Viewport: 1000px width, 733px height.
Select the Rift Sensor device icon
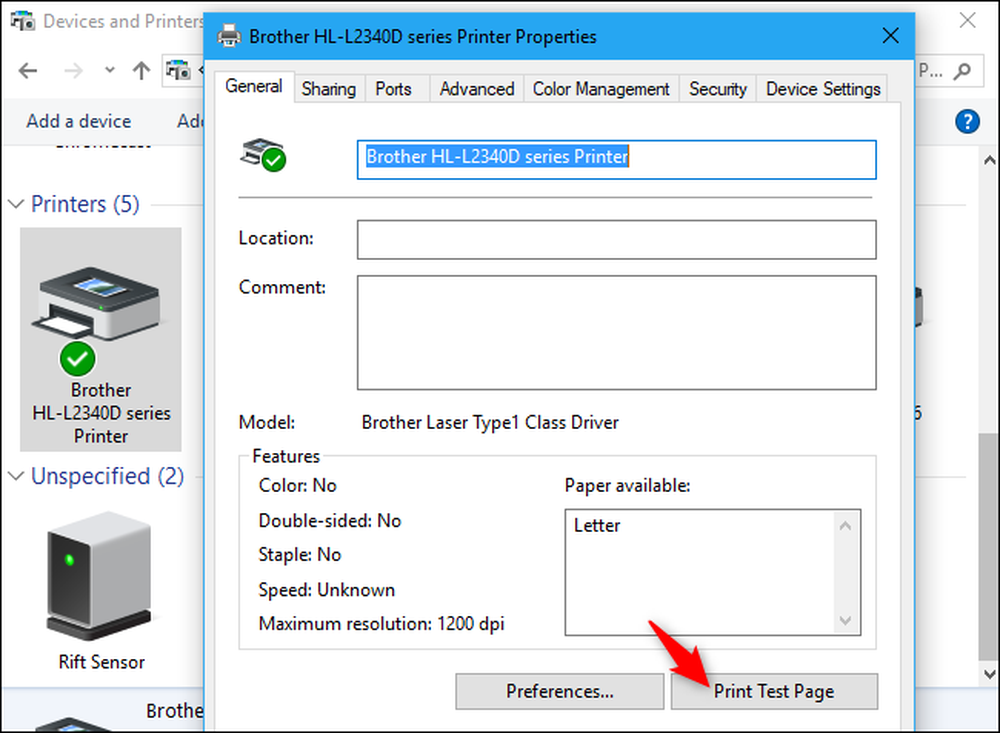100,576
